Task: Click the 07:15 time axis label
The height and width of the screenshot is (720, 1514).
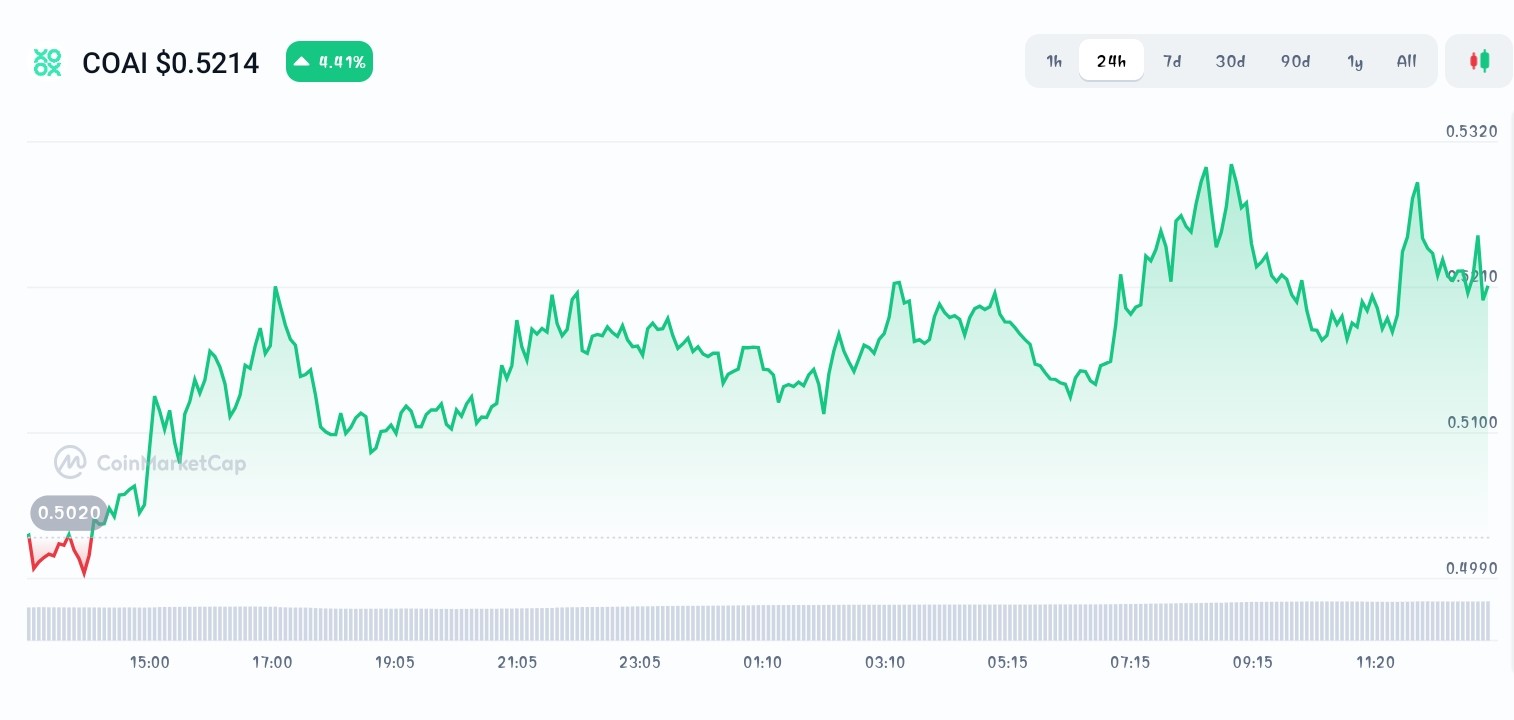Action: (1130, 662)
